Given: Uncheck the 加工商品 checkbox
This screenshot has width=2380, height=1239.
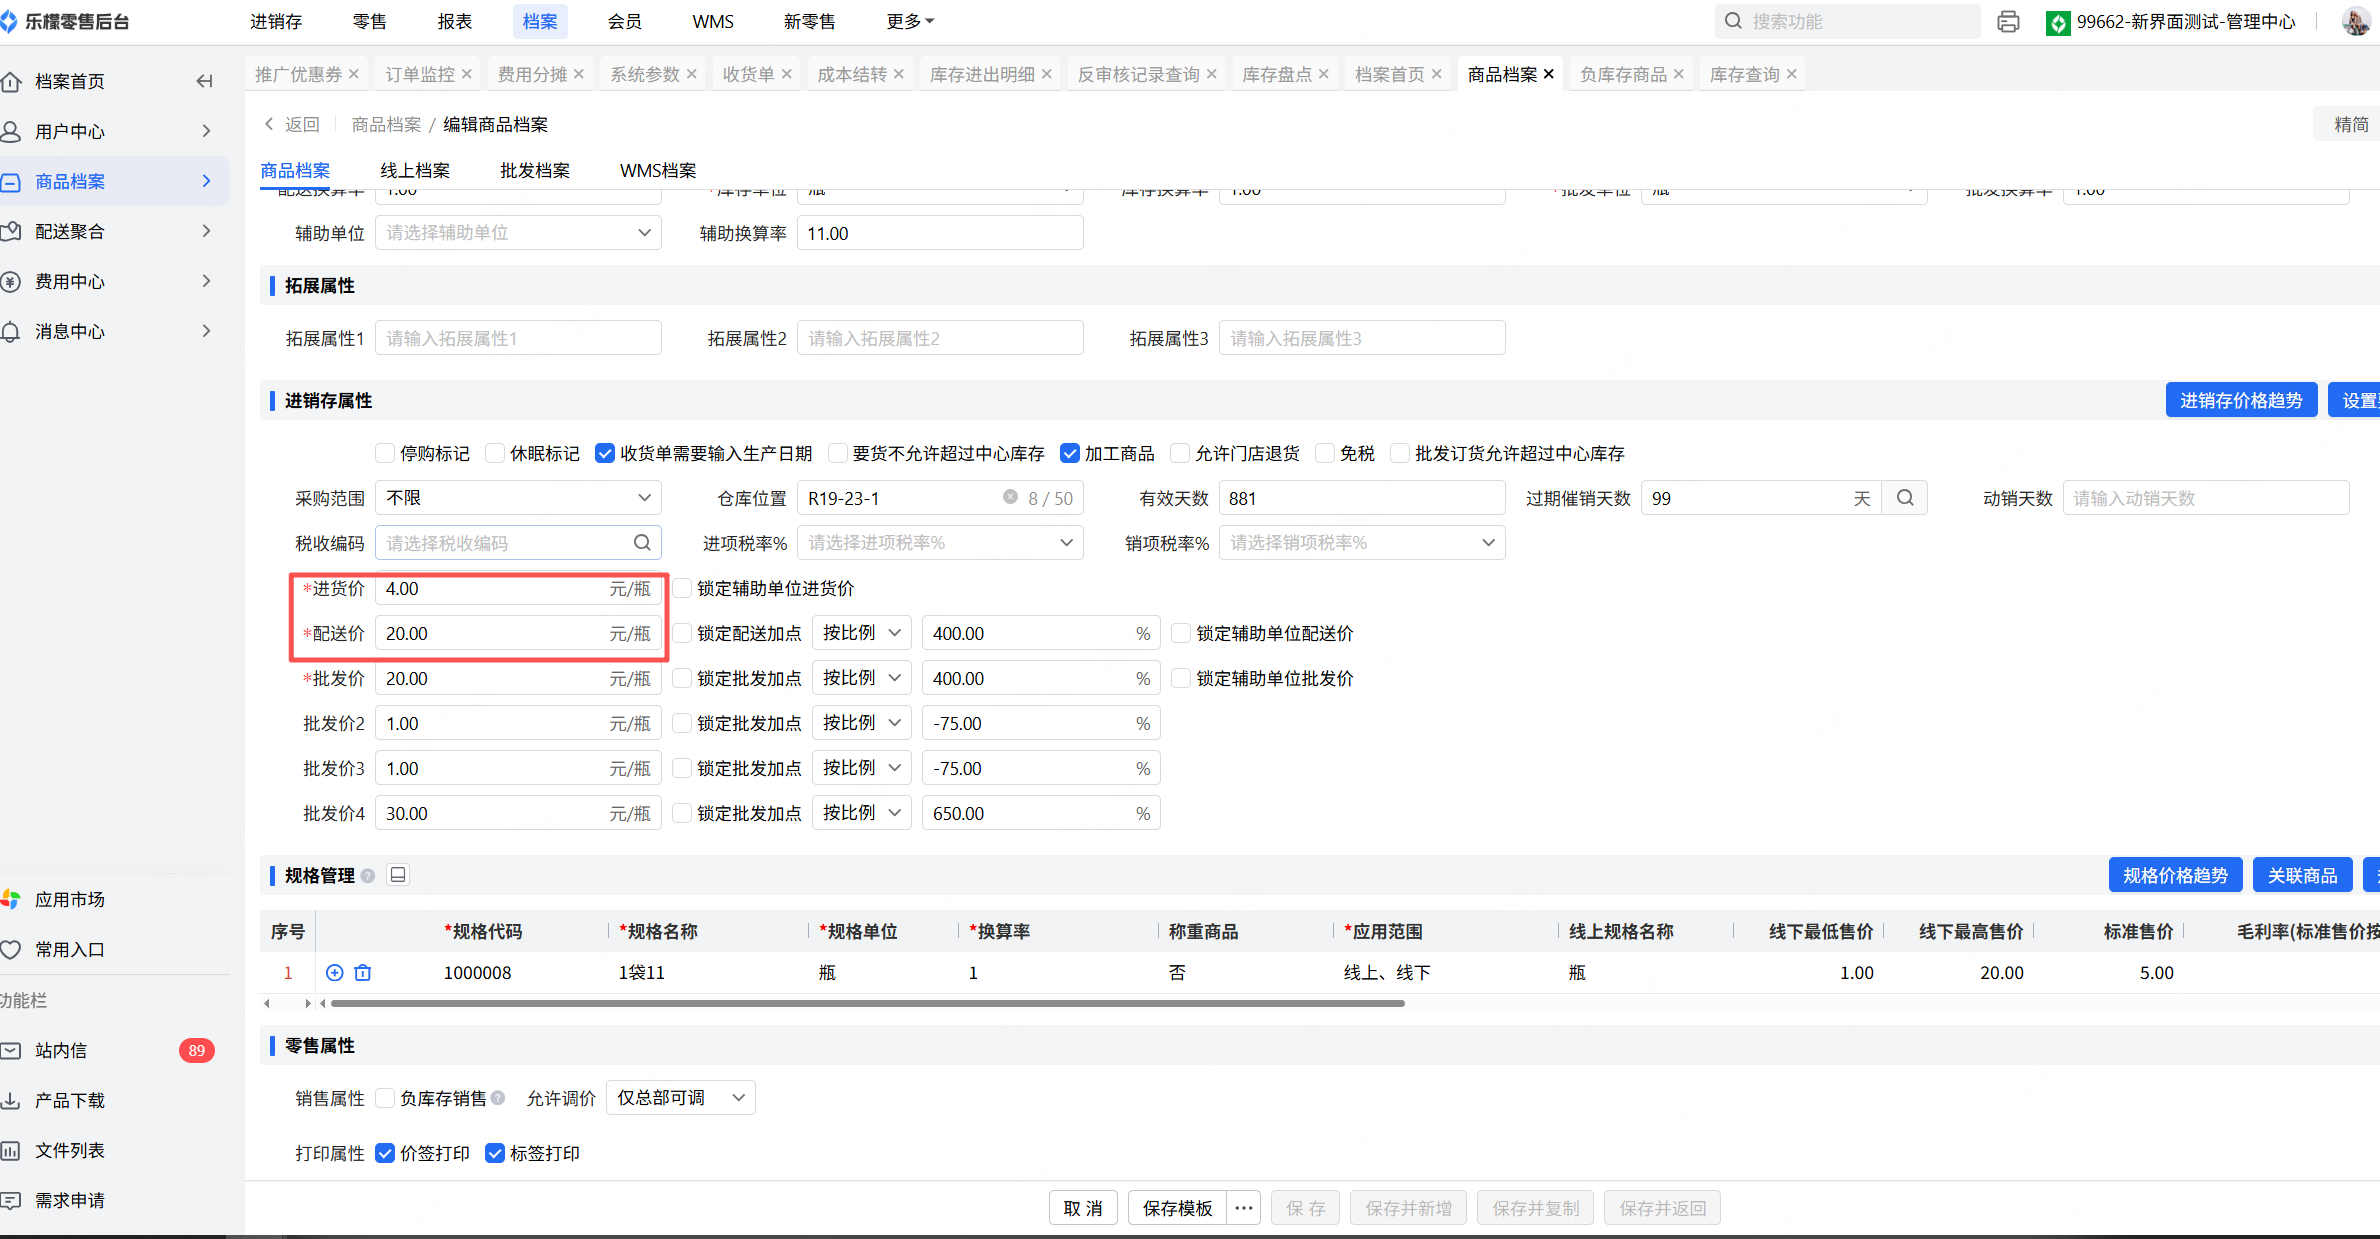Looking at the screenshot, I should 1070,453.
